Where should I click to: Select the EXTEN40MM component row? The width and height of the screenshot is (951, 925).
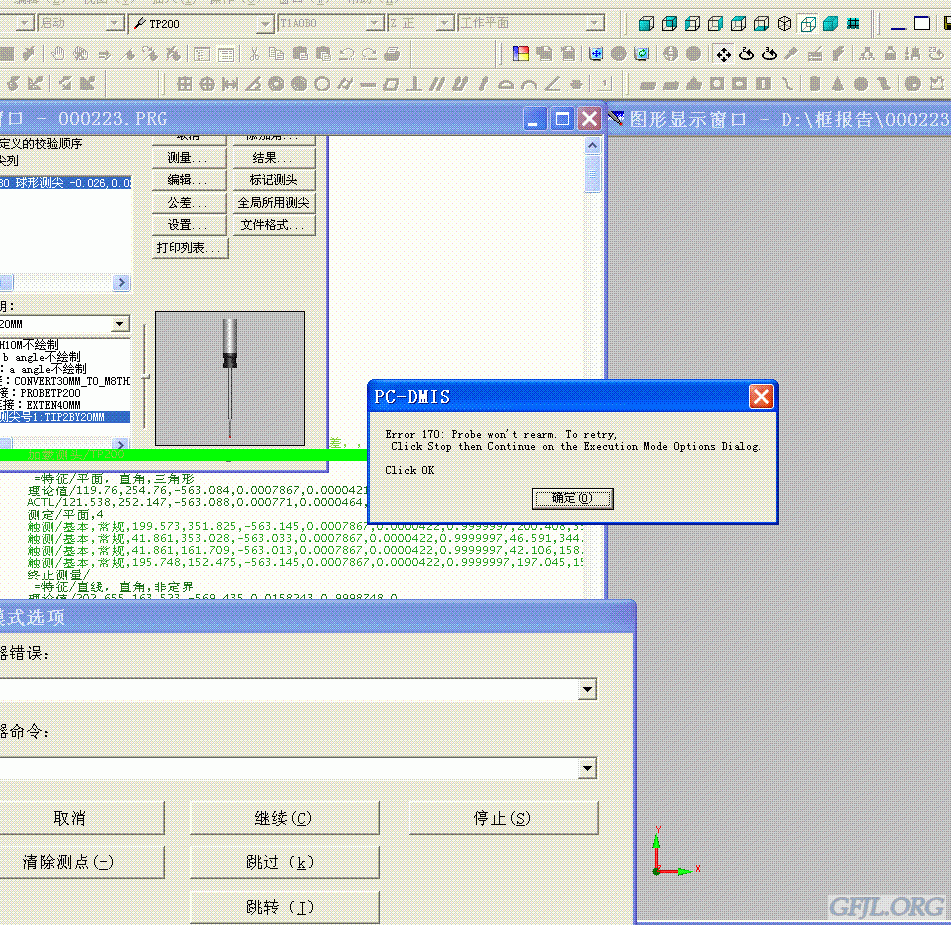[x=65, y=405]
